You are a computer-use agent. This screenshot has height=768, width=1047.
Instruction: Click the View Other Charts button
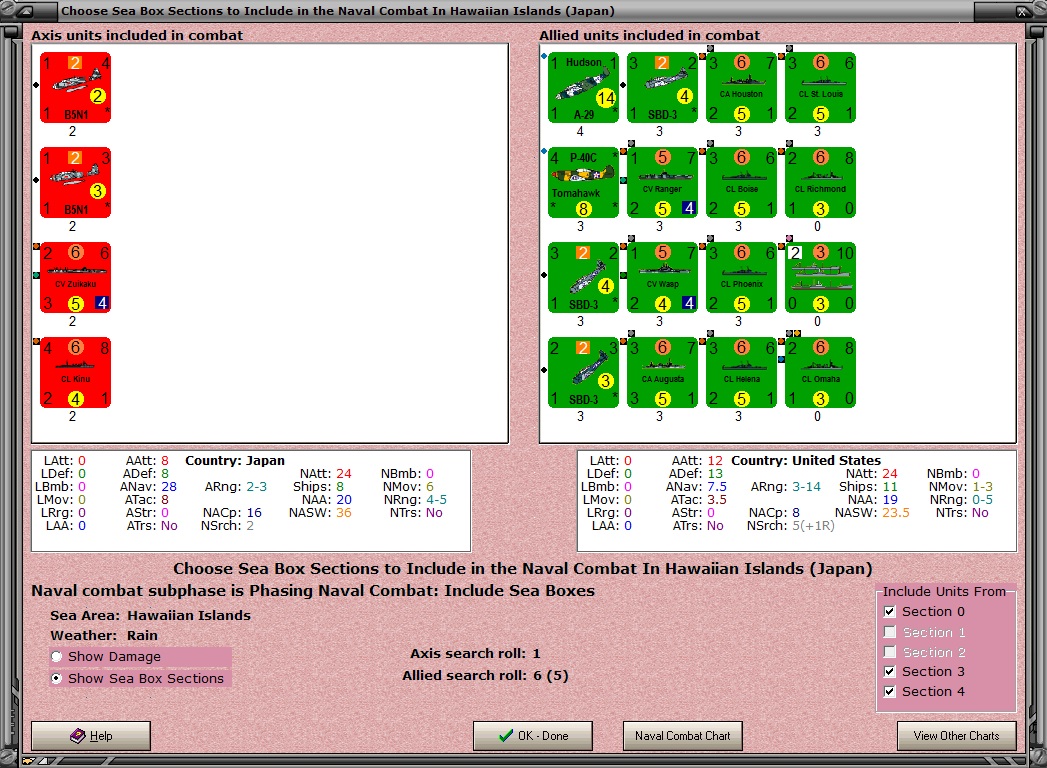click(x=956, y=736)
